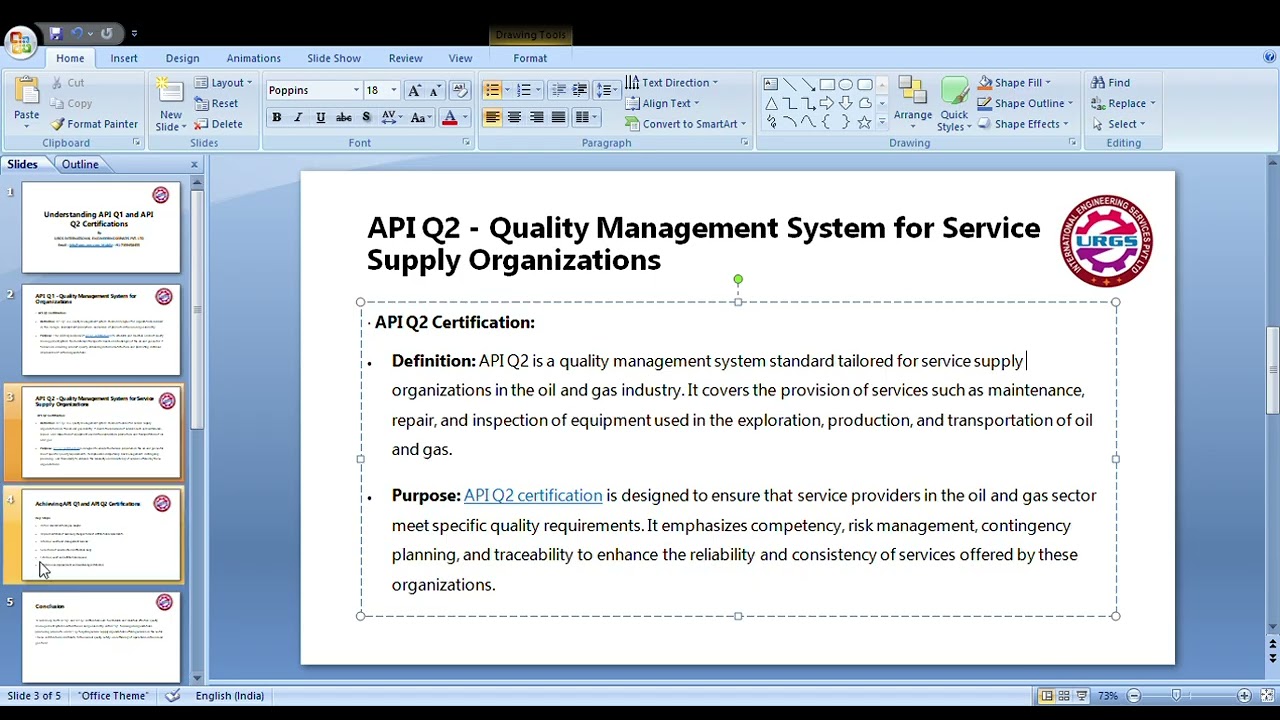
Task: Activate Format Painter
Action: click(95, 124)
